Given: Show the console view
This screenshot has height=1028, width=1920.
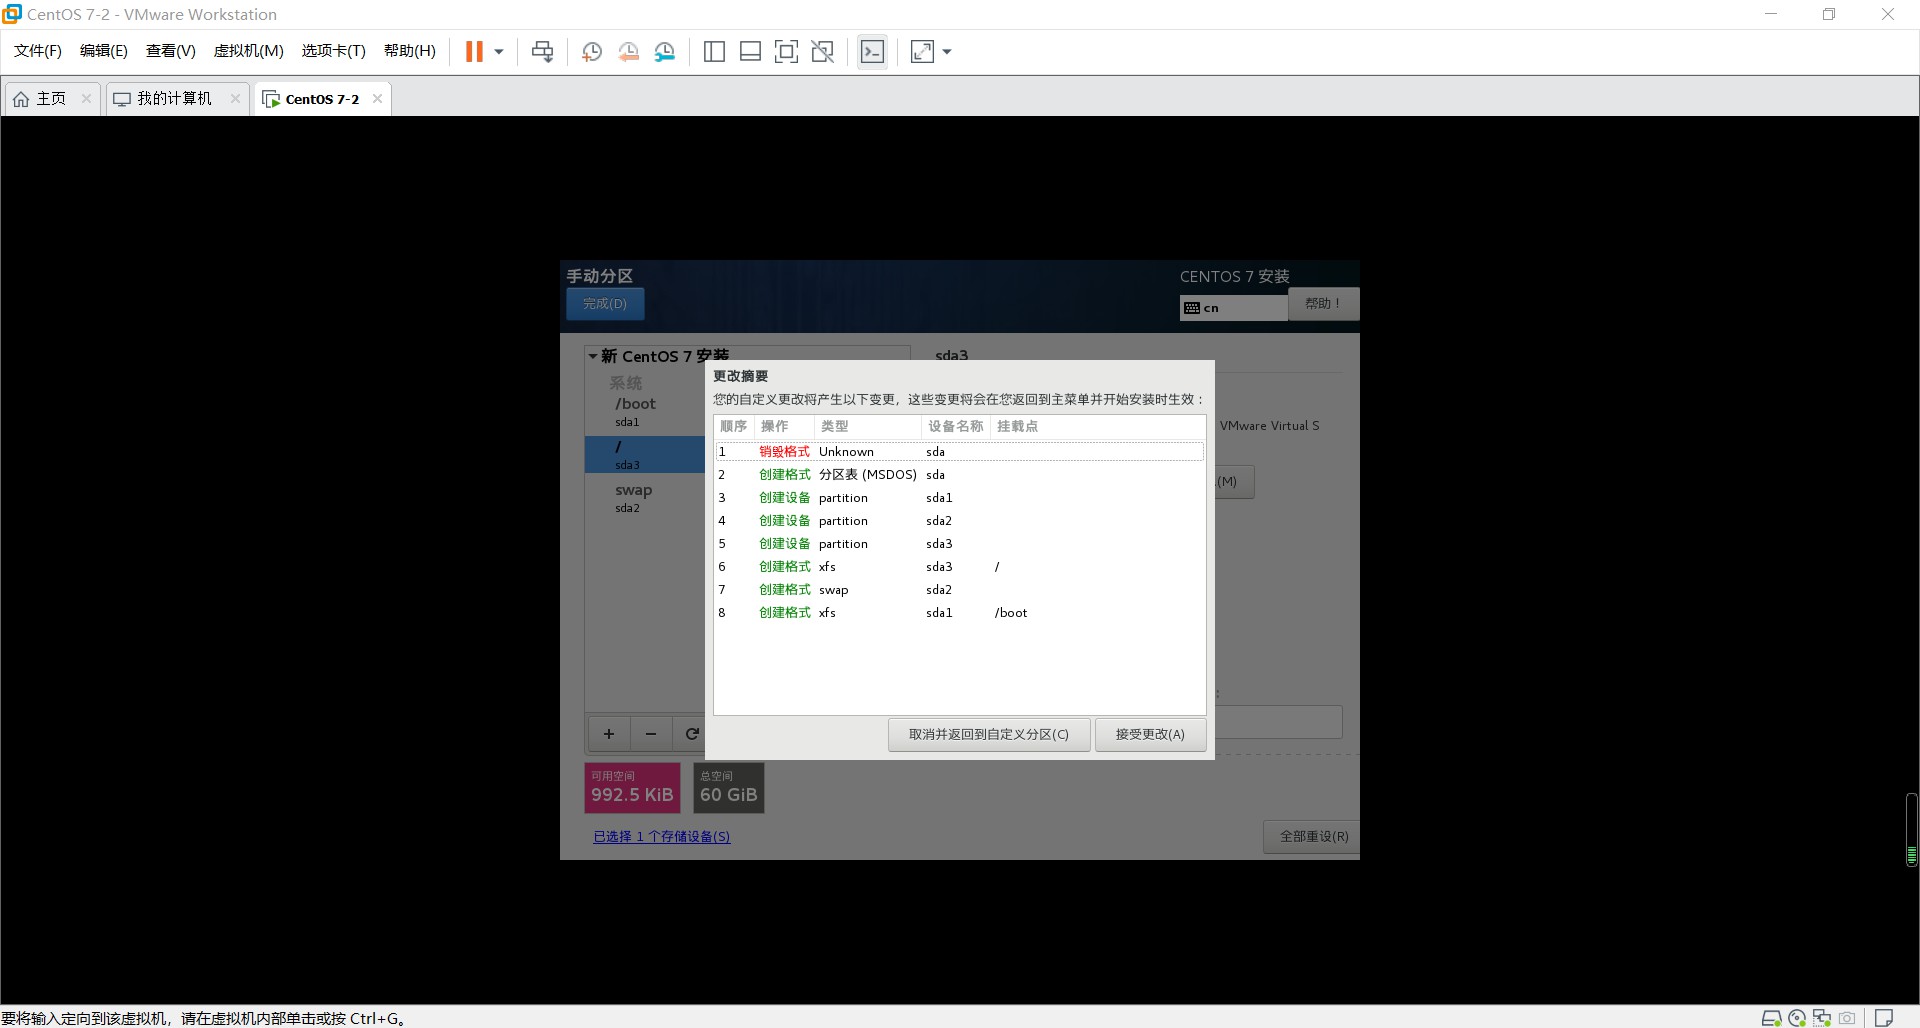Looking at the screenshot, I should coord(872,52).
